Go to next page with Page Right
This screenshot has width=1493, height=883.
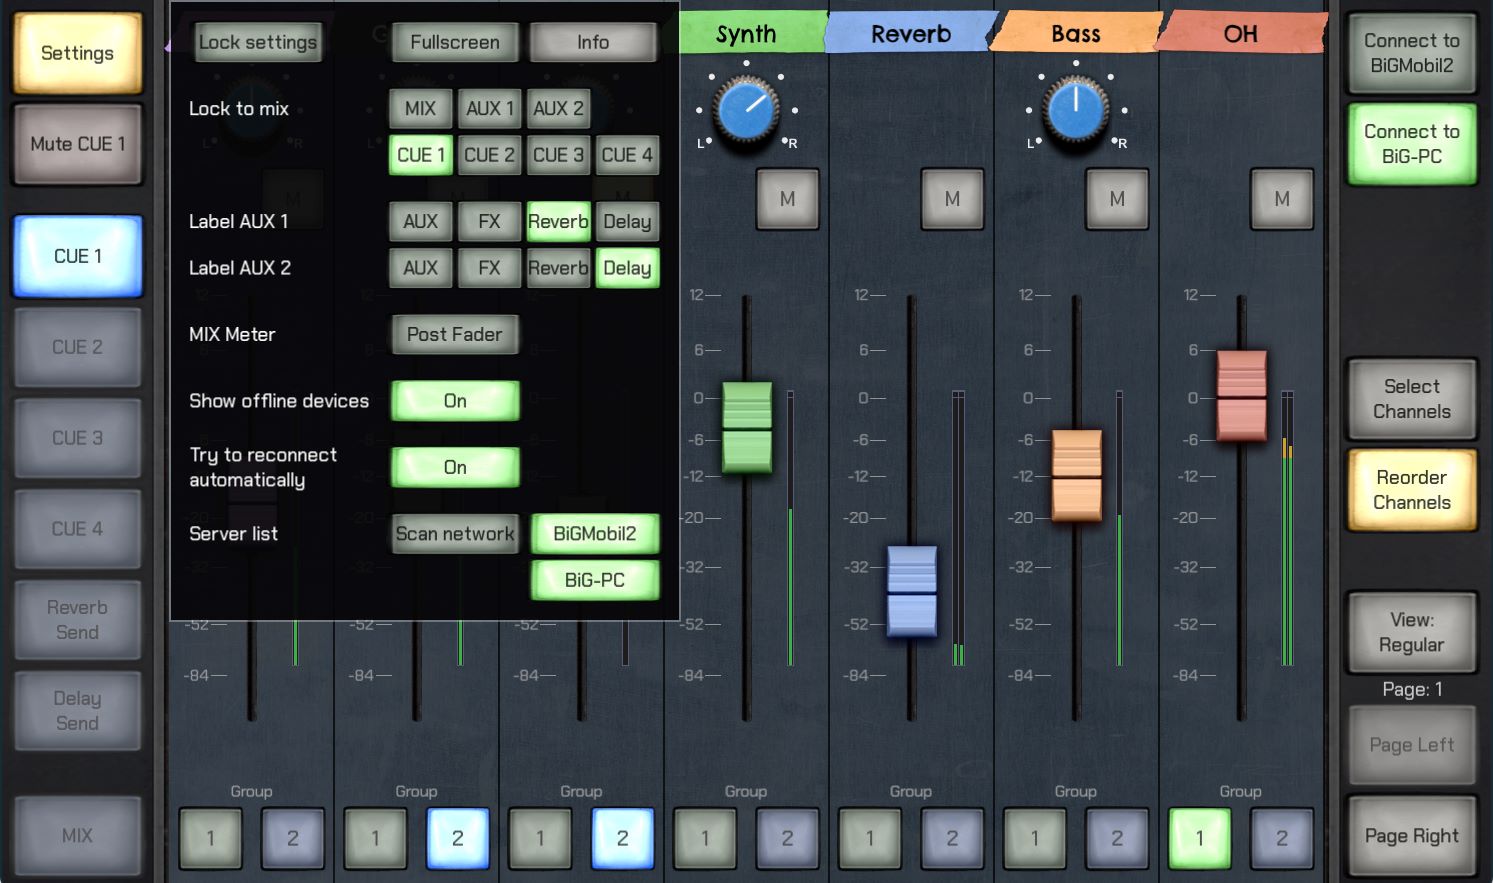point(1411,836)
